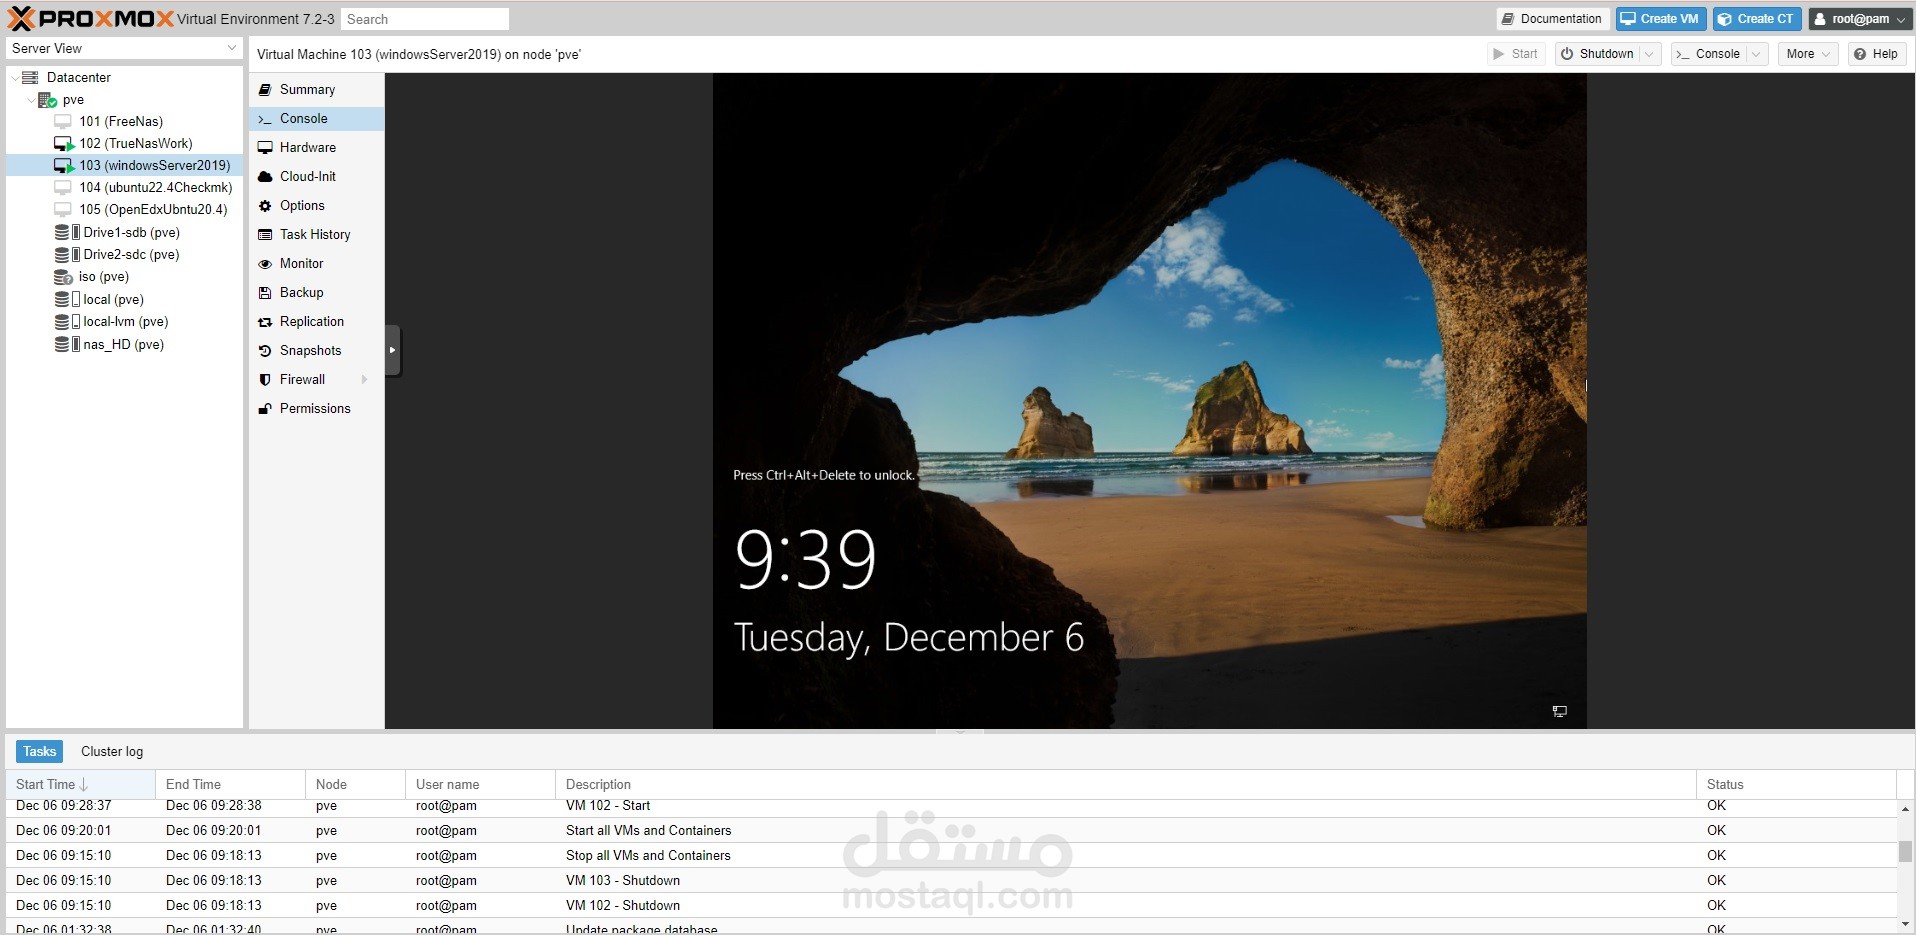
Task: Open the Console dropdown arrow in toolbar
Action: [x=1757, y=54]
